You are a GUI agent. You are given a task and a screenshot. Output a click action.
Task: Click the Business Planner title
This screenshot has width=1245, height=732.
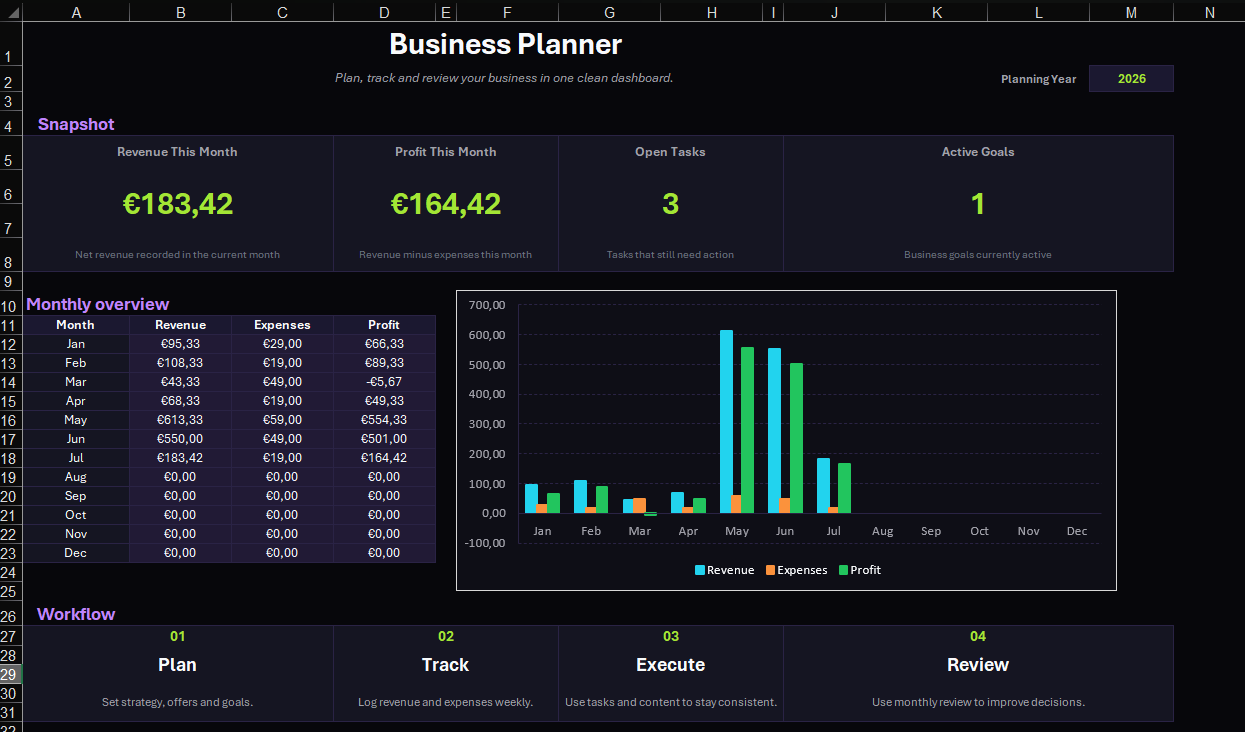click(x=505, y=44)
